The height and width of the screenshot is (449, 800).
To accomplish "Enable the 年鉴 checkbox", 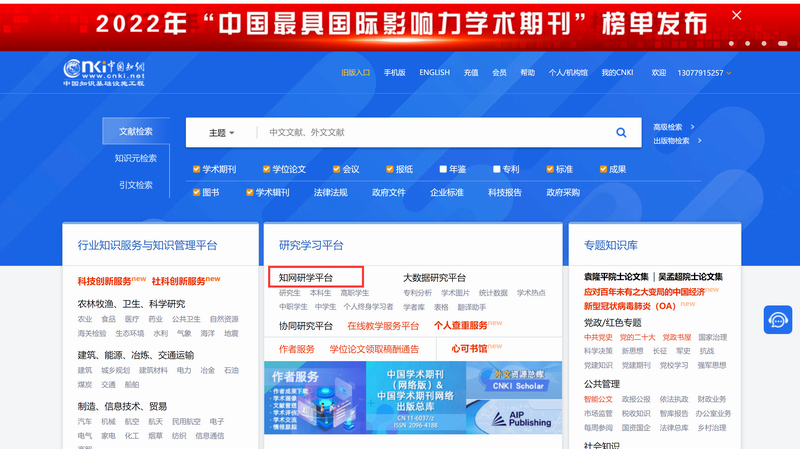I will pos(443,169).
